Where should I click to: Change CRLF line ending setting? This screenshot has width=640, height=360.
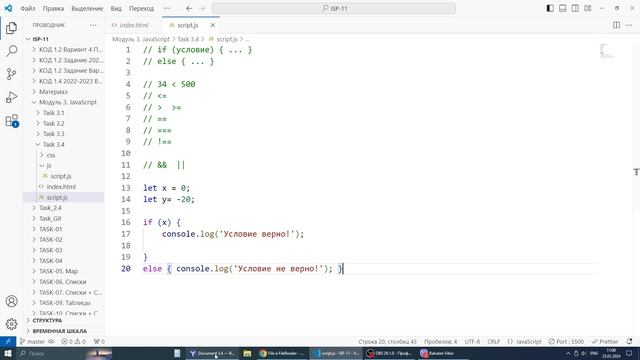click(x=493, y=341)
